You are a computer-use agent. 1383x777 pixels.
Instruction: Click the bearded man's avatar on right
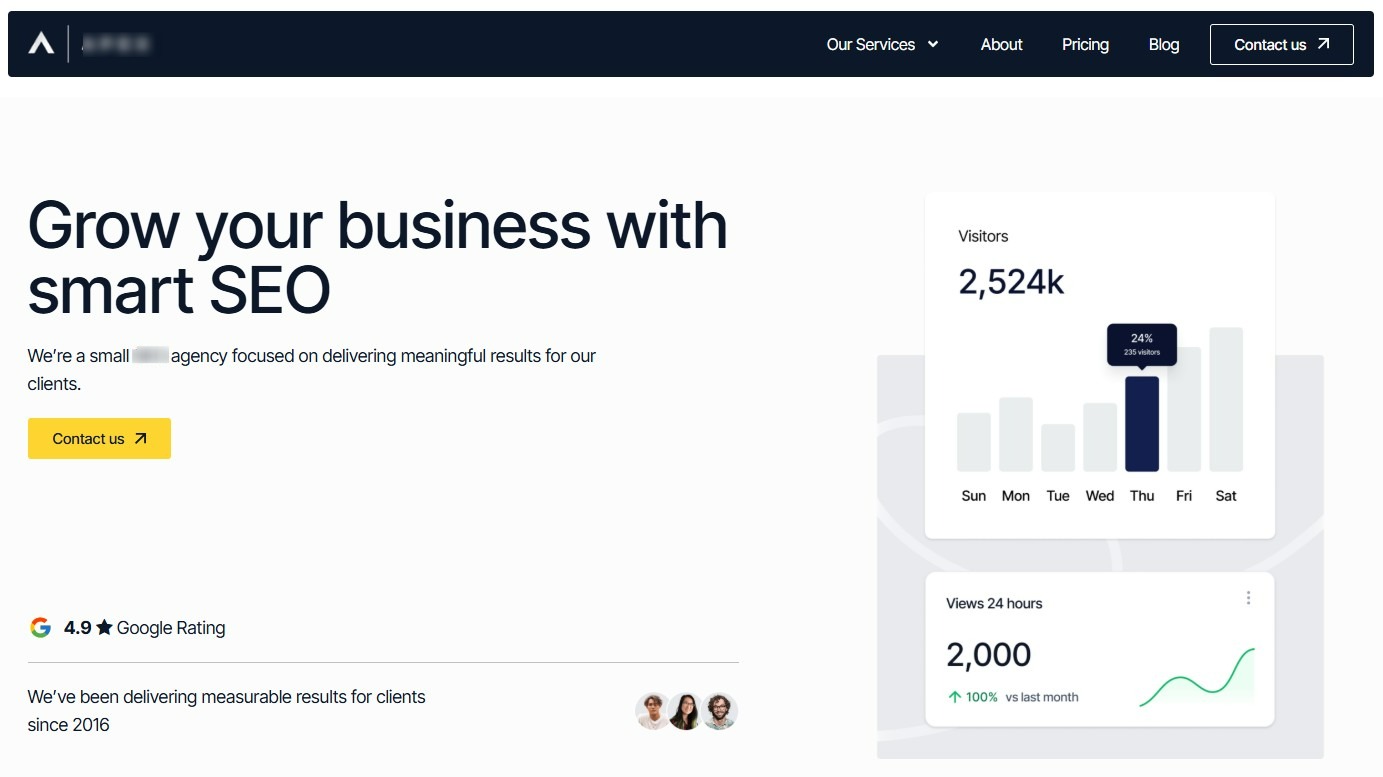(x=719, y=711)
